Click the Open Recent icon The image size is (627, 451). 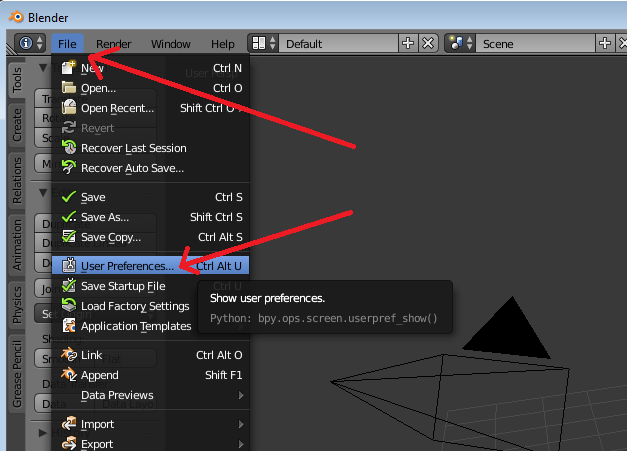click(x=69, y=108)
